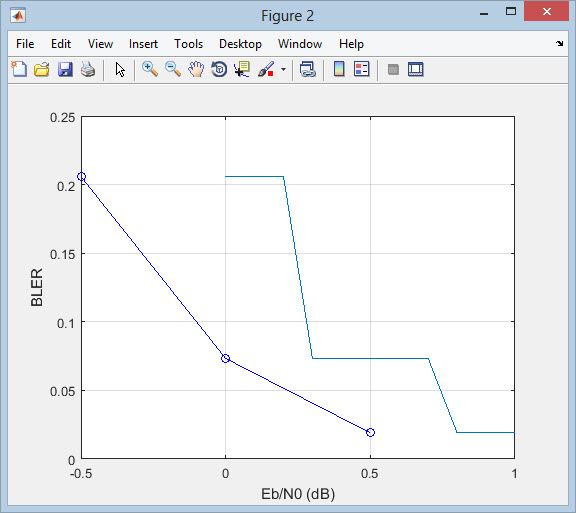The width and height of the screenshot is (576, 513).
Task: Expand the Brush color dropdown arrow
Action: coord(283,69)
